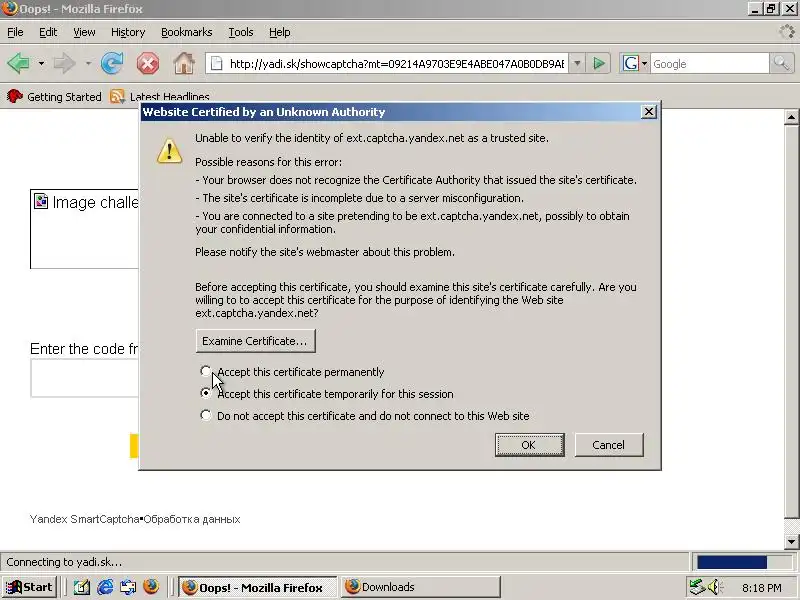Go to the Home page icon
Screen dimensions: 800x600
click(x=184, y=64)
